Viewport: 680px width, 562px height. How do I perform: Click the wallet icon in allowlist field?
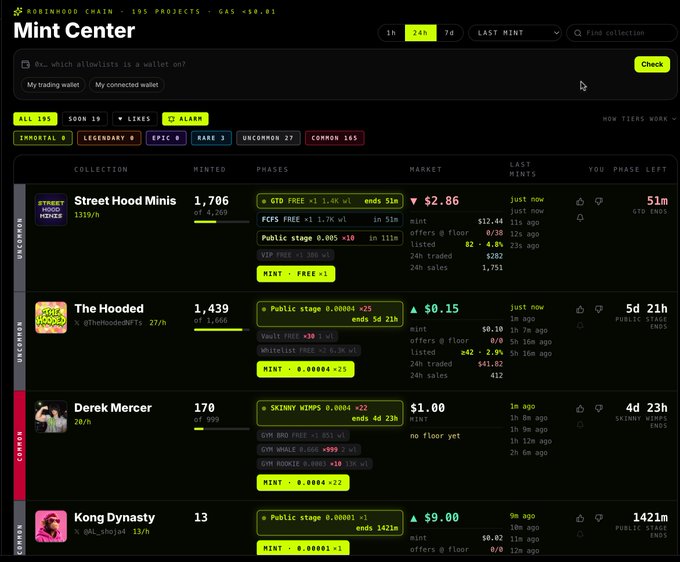[x=26, y=64]
